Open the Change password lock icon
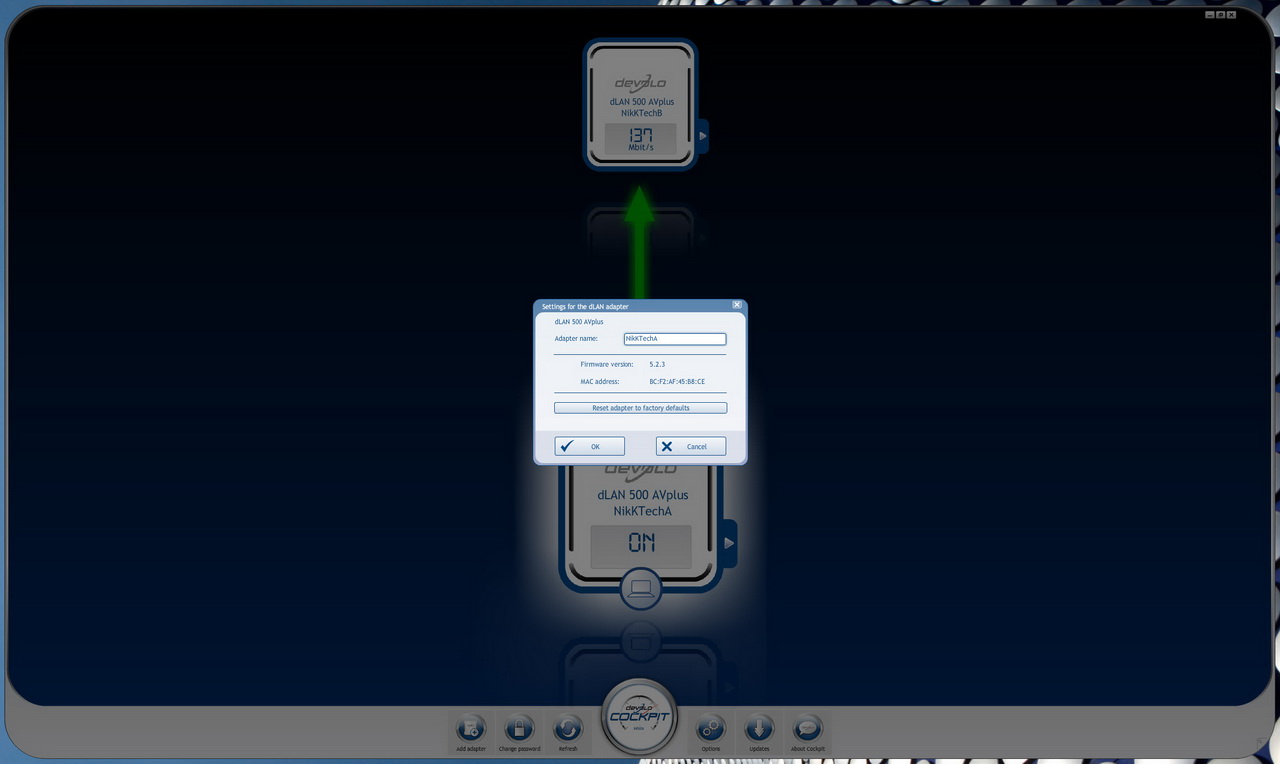Screen dimensions: 1280x764 pyautogui.click(x=520, y=728)
